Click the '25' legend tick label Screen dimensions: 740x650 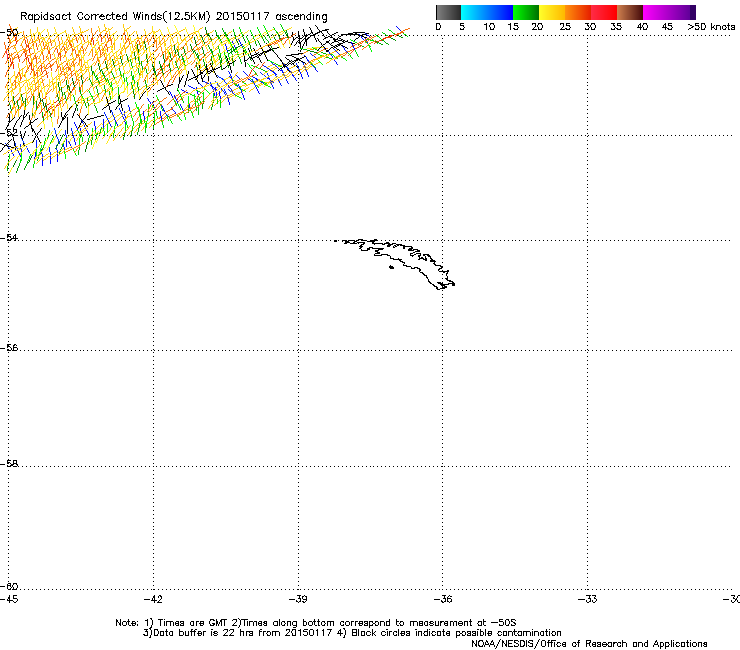coord(565,27)
